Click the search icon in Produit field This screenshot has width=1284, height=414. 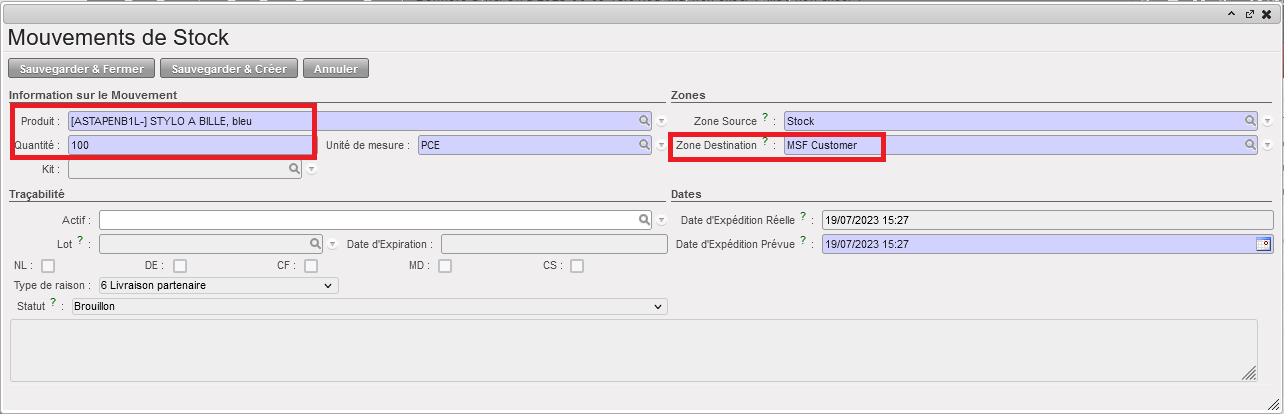tap(645, 121)
